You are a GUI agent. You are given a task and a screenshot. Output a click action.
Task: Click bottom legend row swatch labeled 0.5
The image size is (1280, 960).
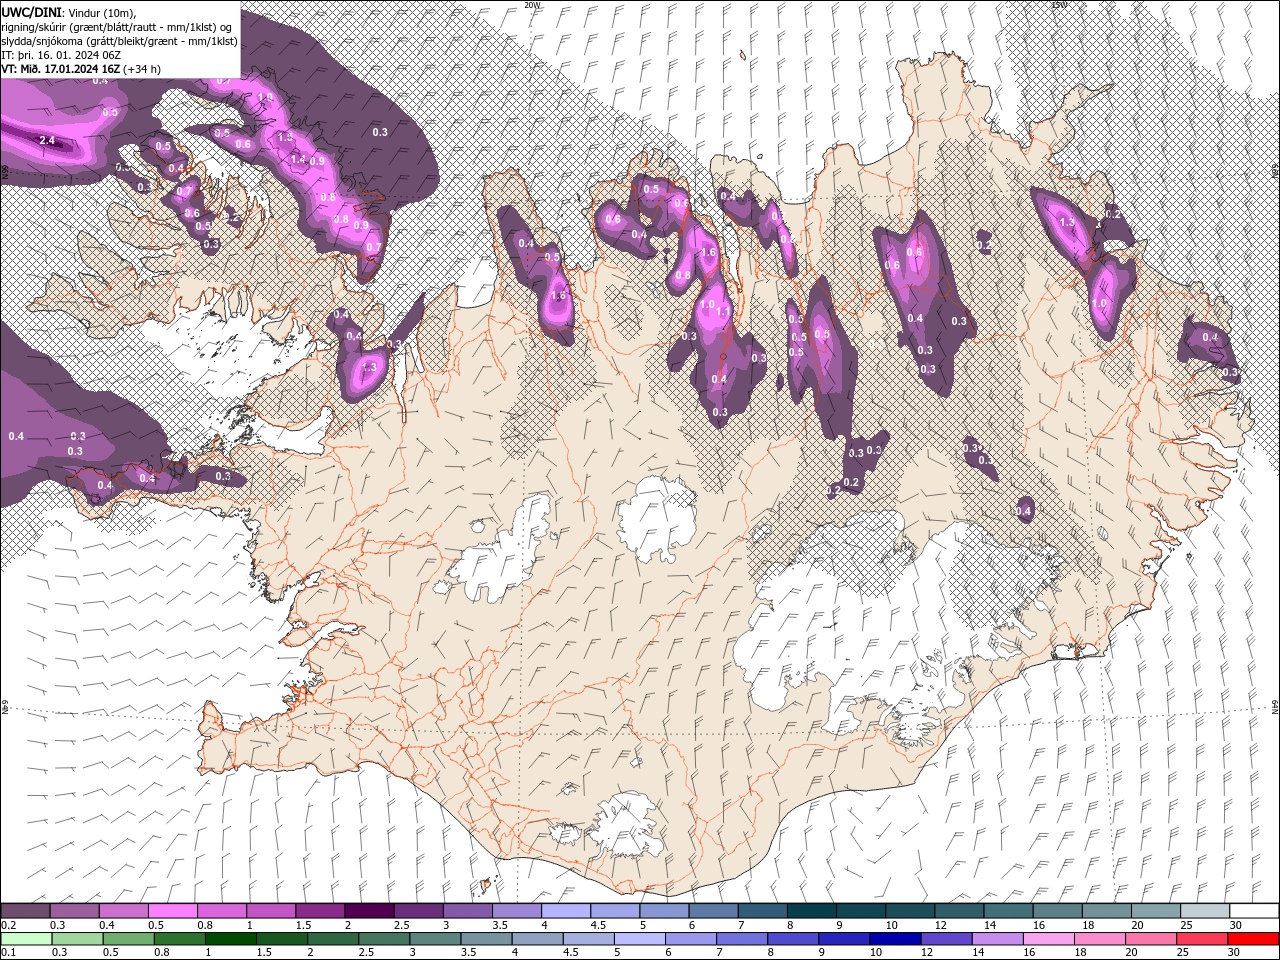pos(128,938)
